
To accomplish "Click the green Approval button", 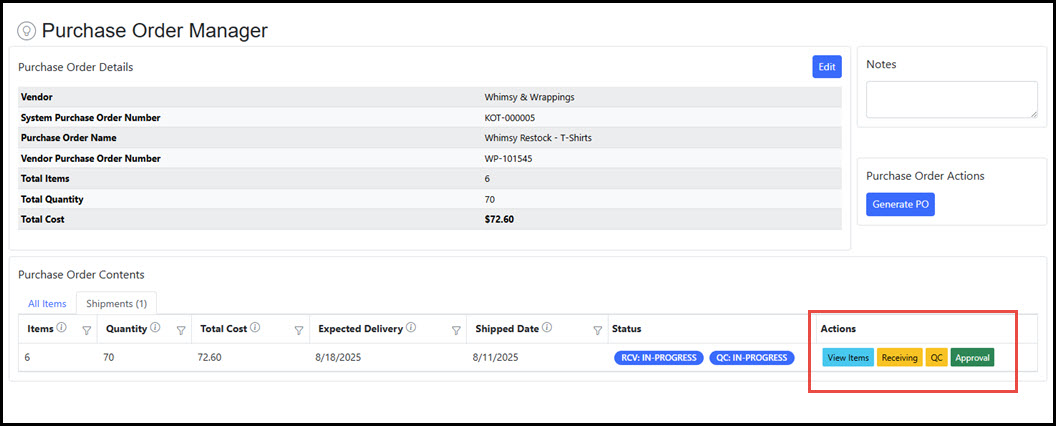I will (x=972, y=358).
